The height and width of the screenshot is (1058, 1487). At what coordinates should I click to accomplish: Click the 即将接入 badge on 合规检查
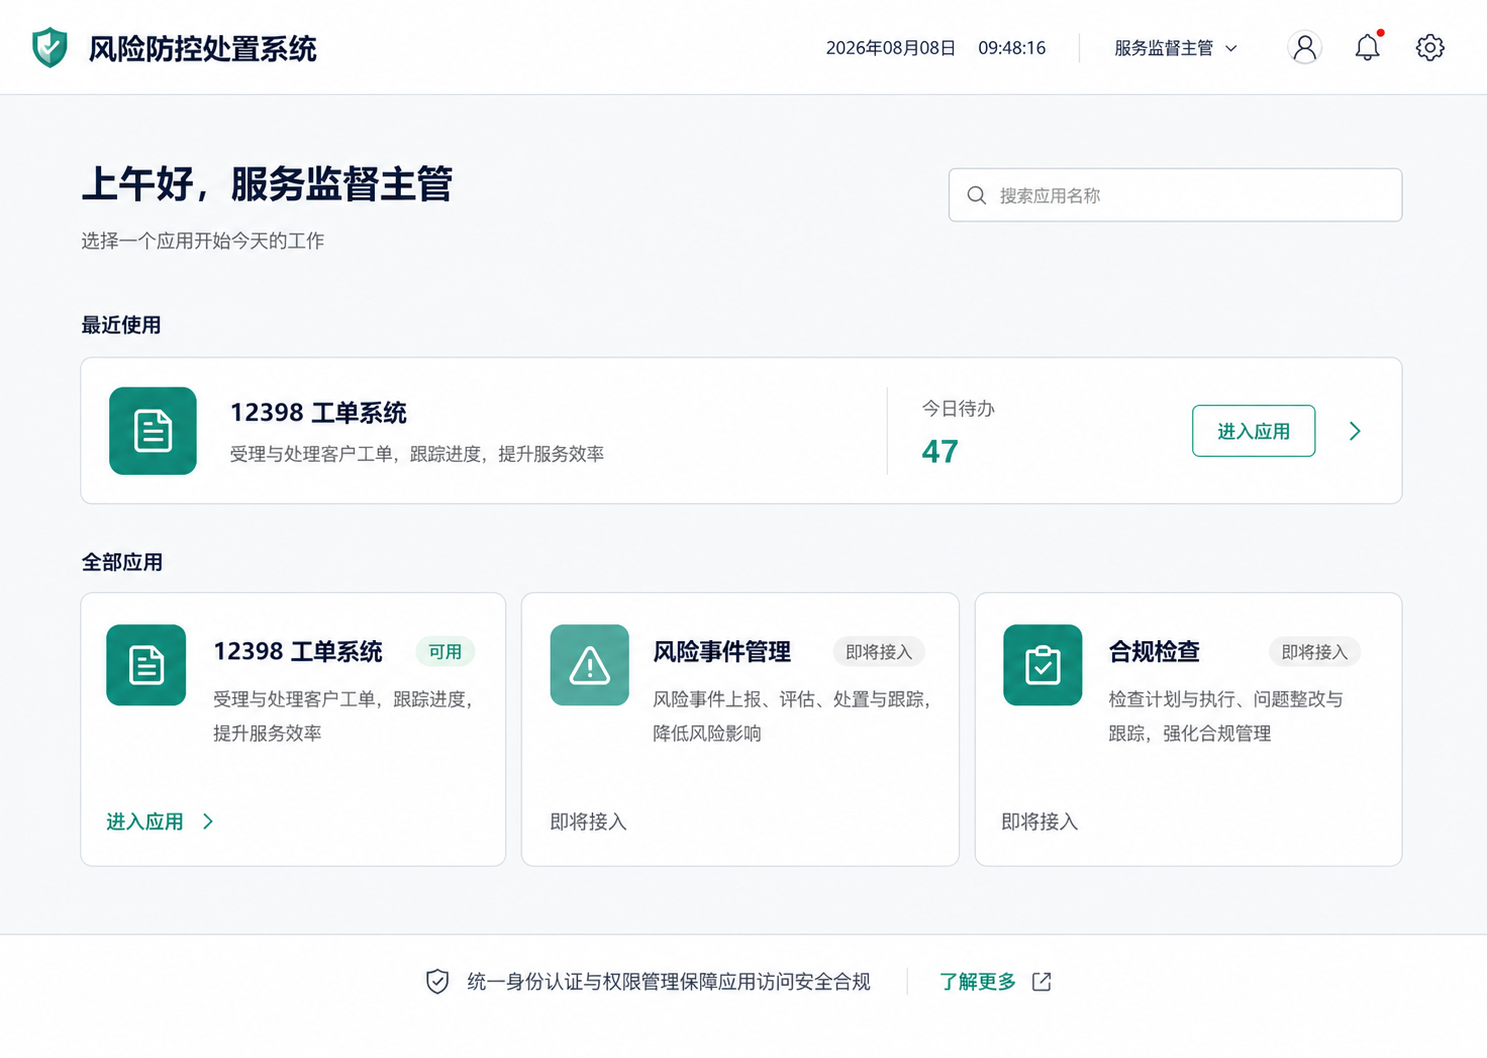click(1314, 652)
